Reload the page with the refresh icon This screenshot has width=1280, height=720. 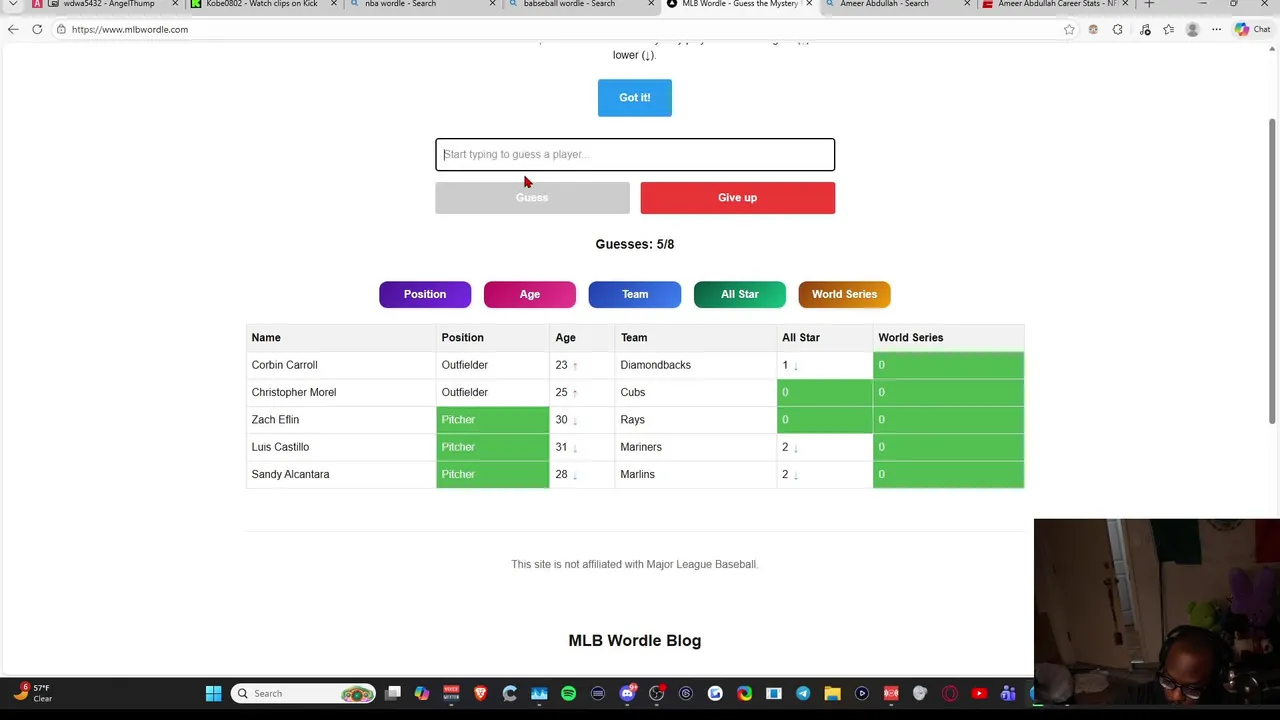pyautogui.click(x=37, y=29)
